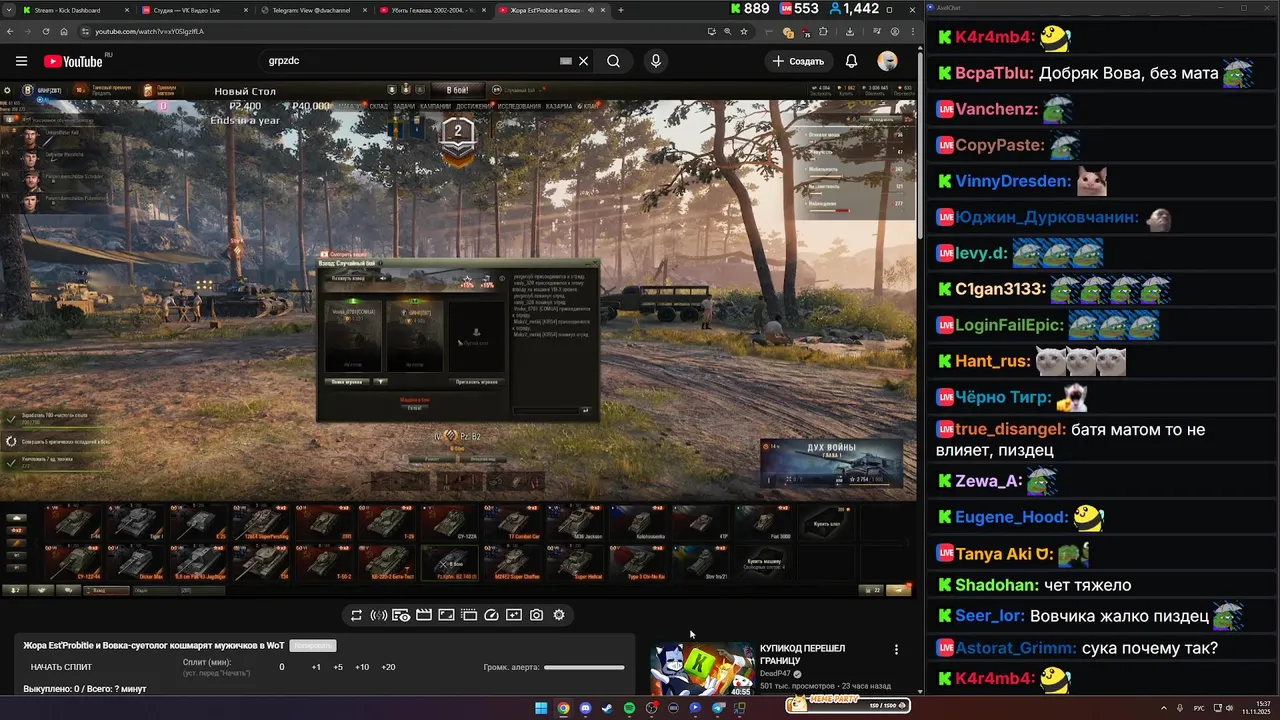Open the browser downloads icon
Image resolution: width=1280 pixels, height=720 pixels.
click(850, 31)
